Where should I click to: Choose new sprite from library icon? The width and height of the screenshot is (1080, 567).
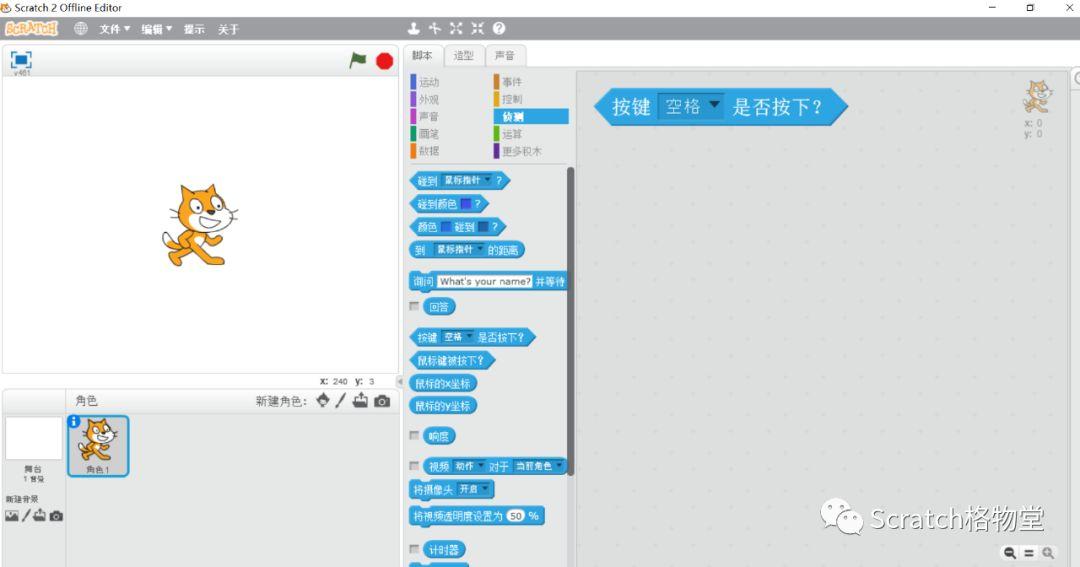(322, 400)
